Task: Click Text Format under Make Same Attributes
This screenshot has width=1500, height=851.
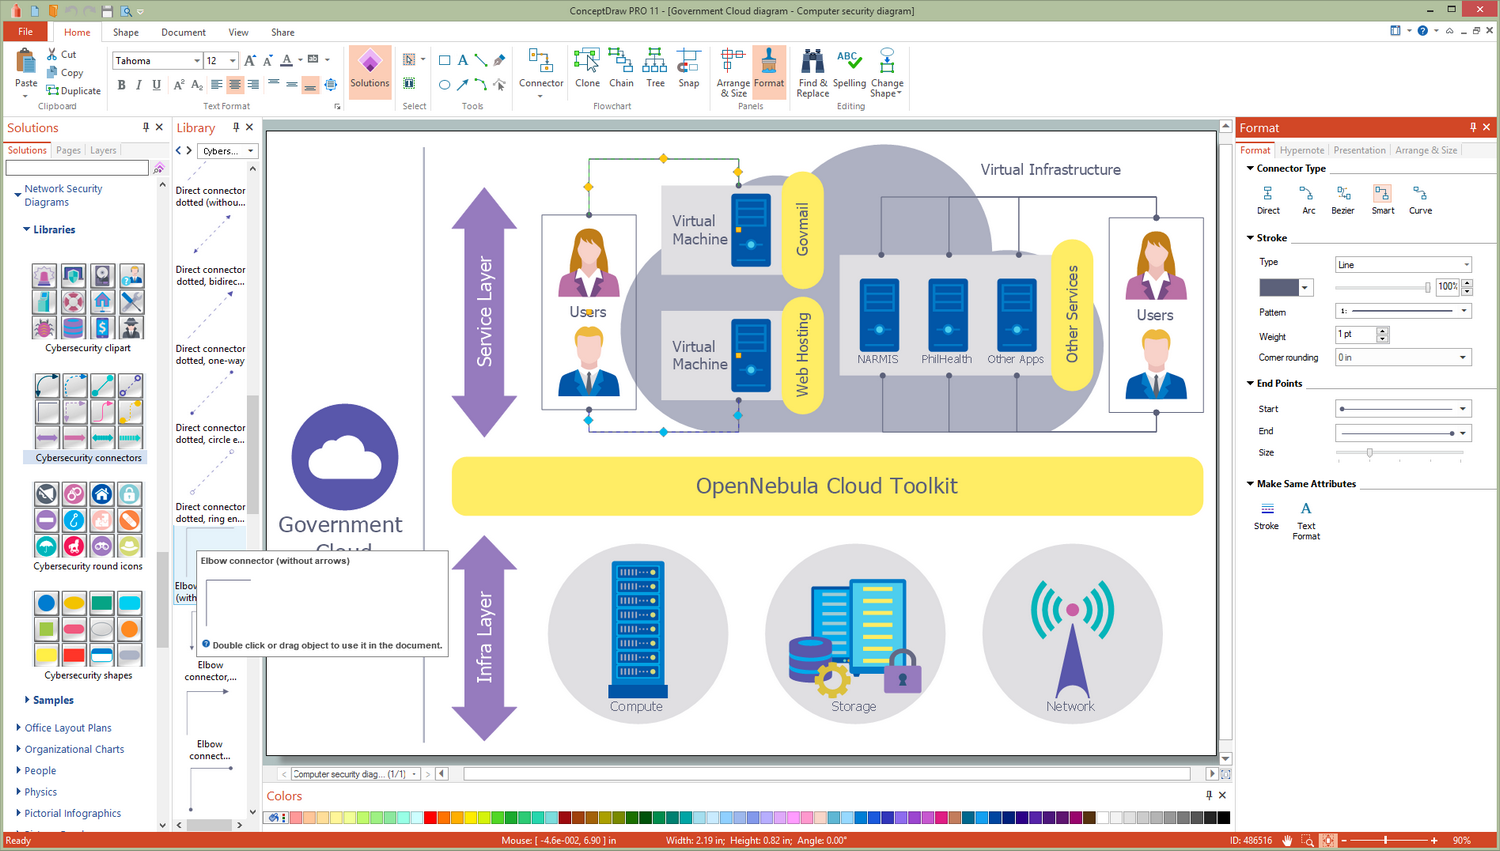Action: click(1306, 521)
